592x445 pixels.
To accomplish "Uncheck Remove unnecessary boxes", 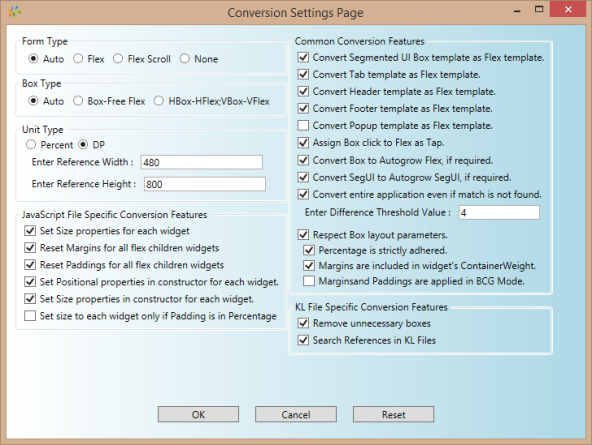I will coord(303,323).
